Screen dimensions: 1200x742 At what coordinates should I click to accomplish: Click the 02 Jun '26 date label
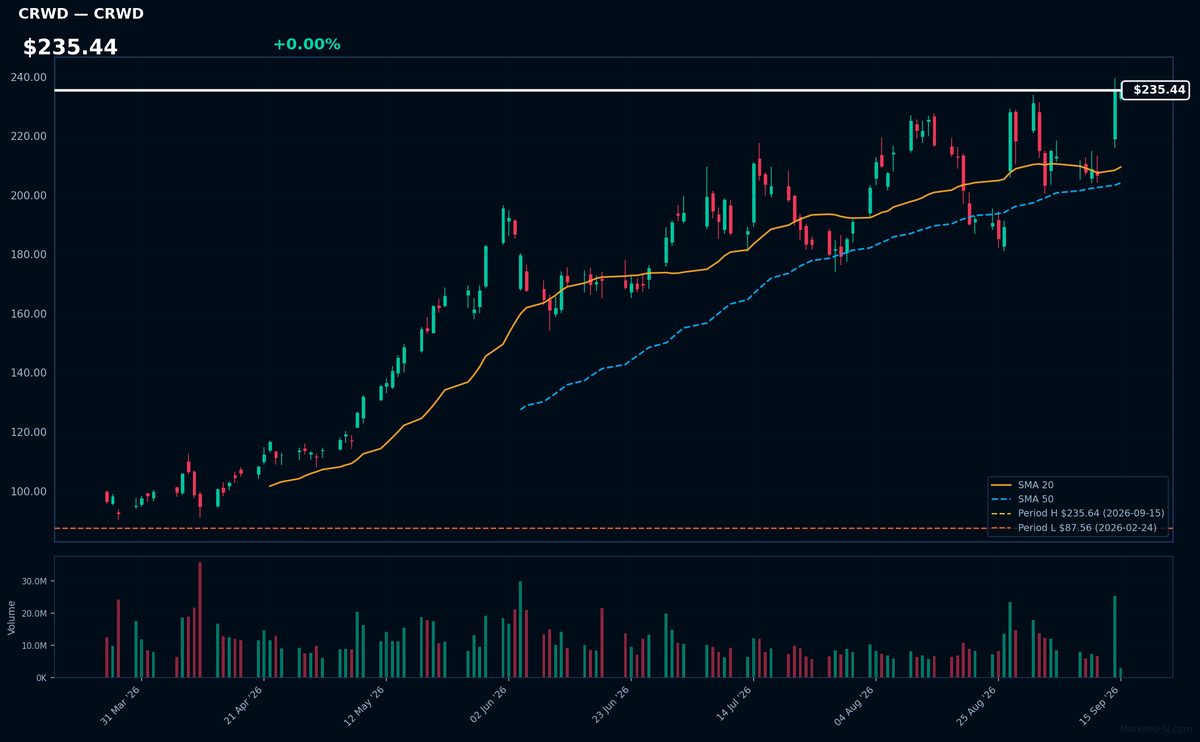tap(488, 705)
